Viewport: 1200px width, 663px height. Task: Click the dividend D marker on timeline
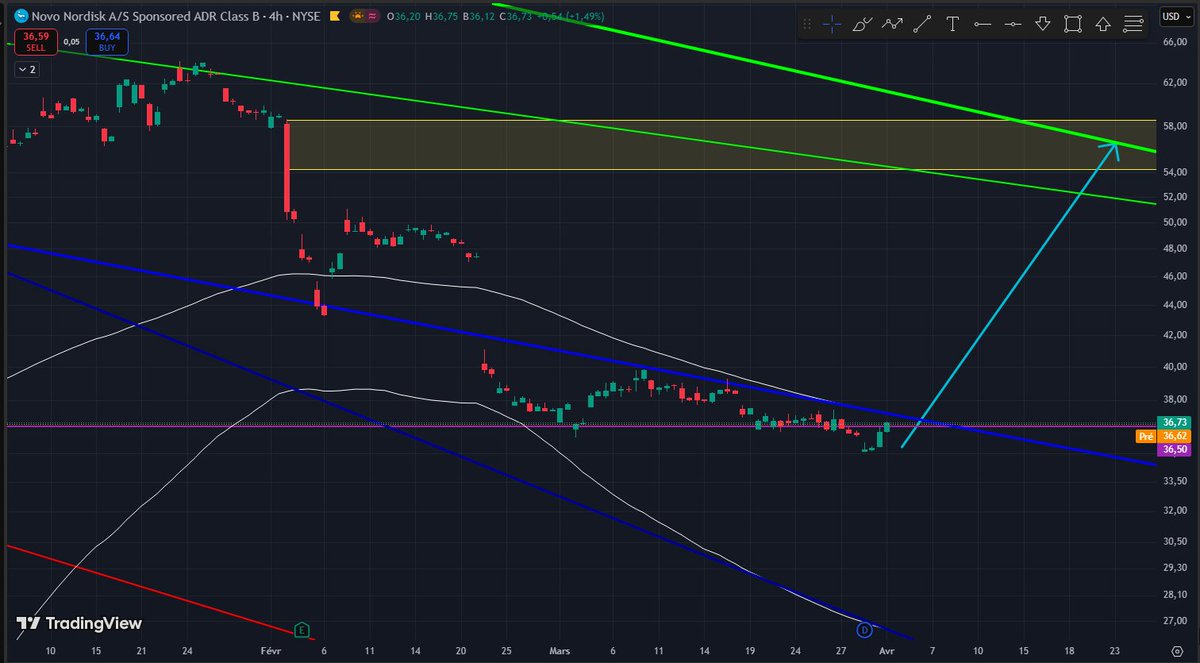coord(865,629)
